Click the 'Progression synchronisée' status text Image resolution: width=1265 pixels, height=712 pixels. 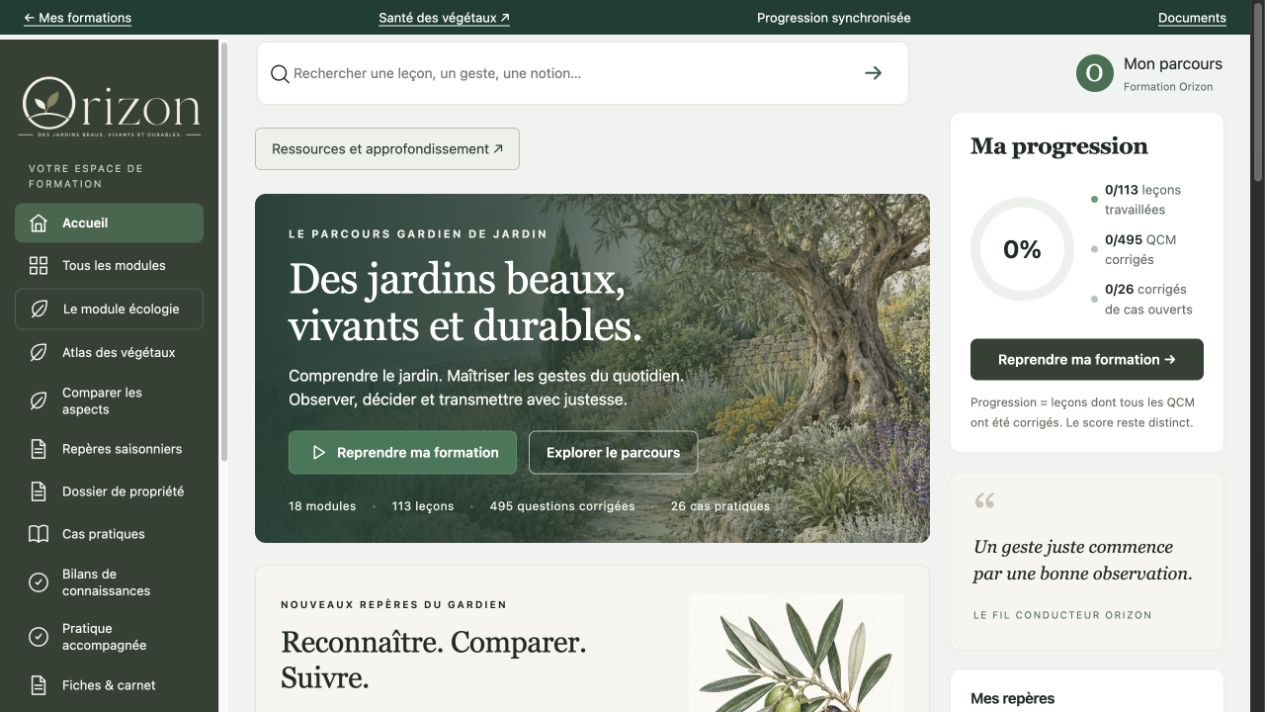coord(834,18)
